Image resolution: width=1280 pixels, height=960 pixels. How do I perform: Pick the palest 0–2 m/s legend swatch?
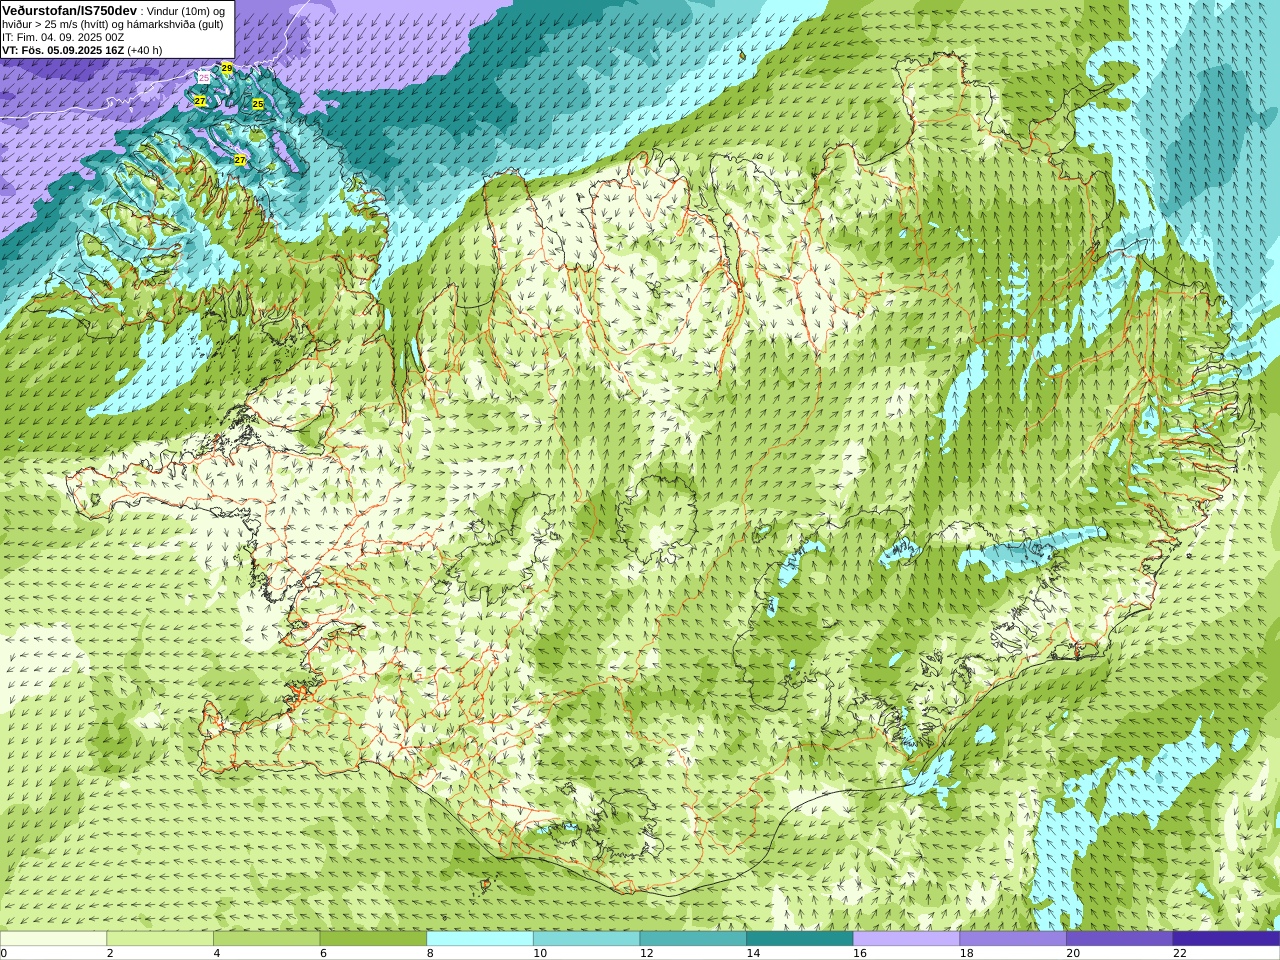(53, 939)
